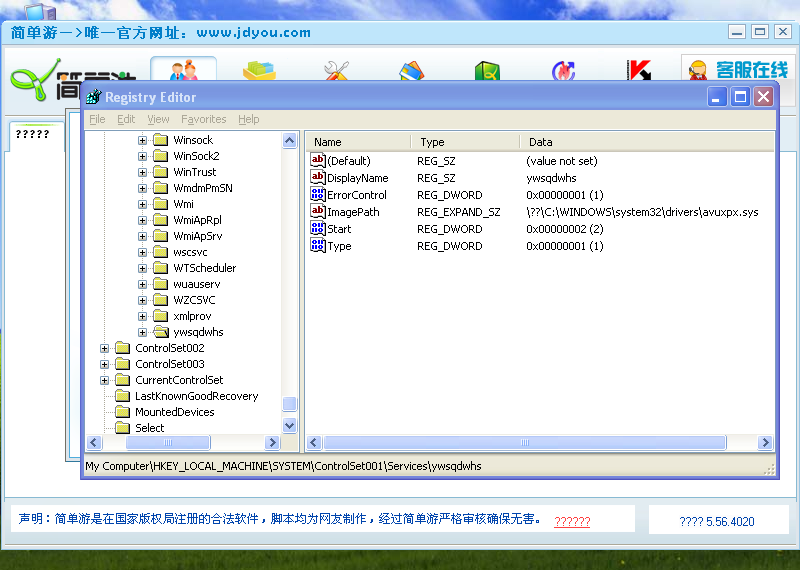The height and width of the screenshot is (570, 800).
Task: Click the Wmi folder icon
Action: [x=161, y=204]
